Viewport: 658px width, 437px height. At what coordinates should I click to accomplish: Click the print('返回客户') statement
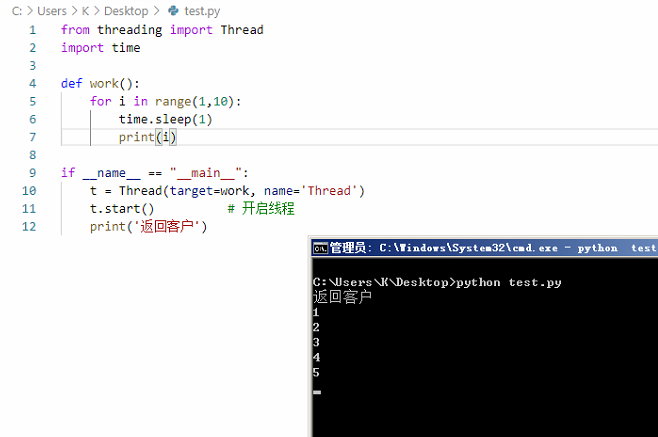[148, 227]
